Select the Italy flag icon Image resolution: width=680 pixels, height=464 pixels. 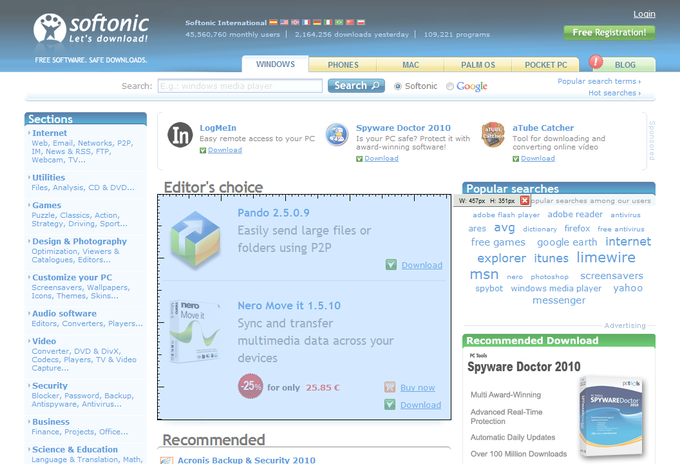tap(328, 22)
